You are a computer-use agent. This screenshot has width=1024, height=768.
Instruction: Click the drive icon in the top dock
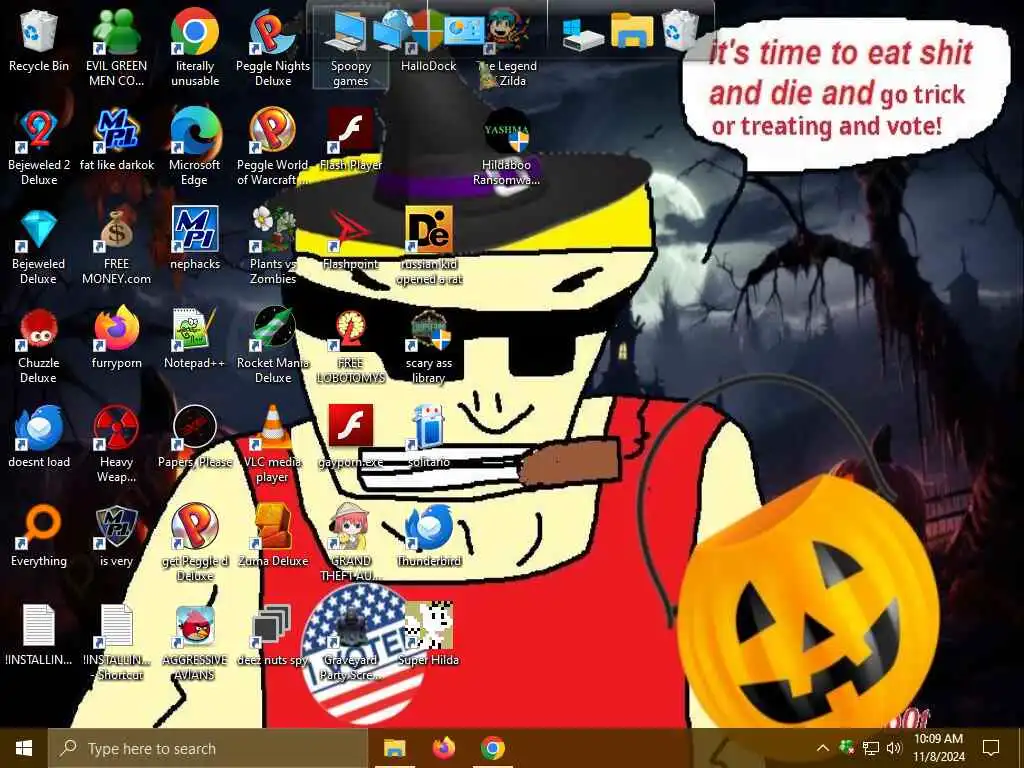tap(583, 34)
